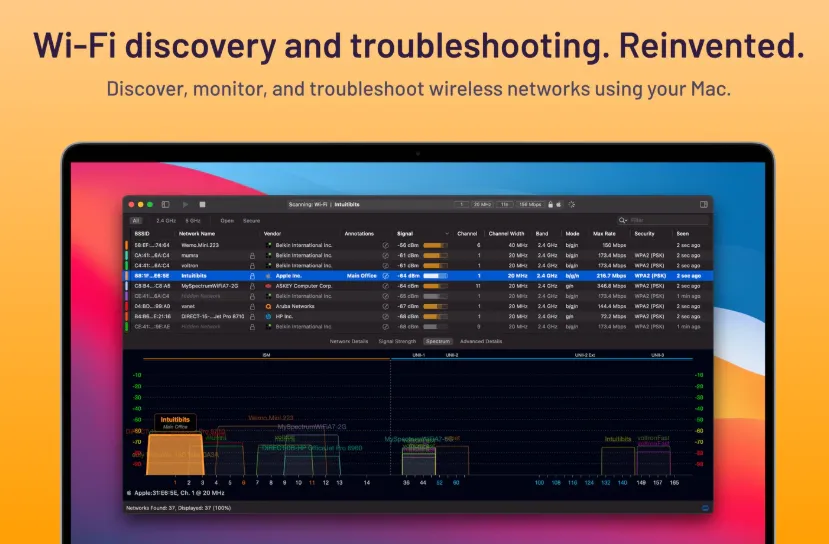Switch to the Signal Strength tab

[x=397, y=342]
